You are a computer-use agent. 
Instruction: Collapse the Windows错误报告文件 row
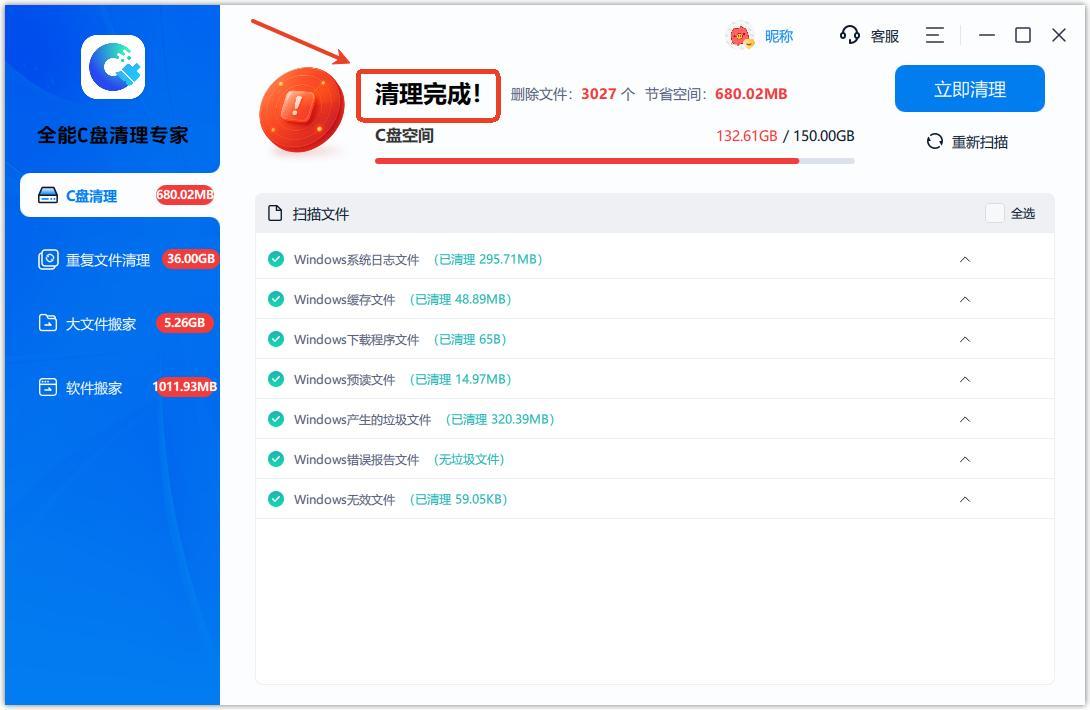tap(965, 459)
